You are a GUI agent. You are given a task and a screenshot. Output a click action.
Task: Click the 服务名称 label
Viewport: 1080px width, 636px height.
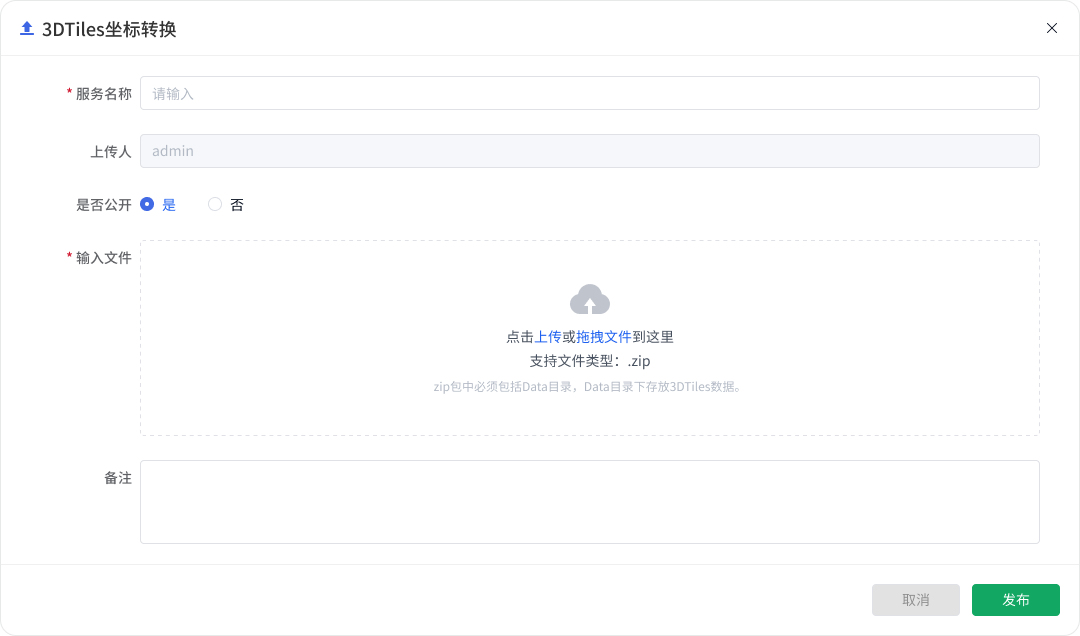point(103,94)
